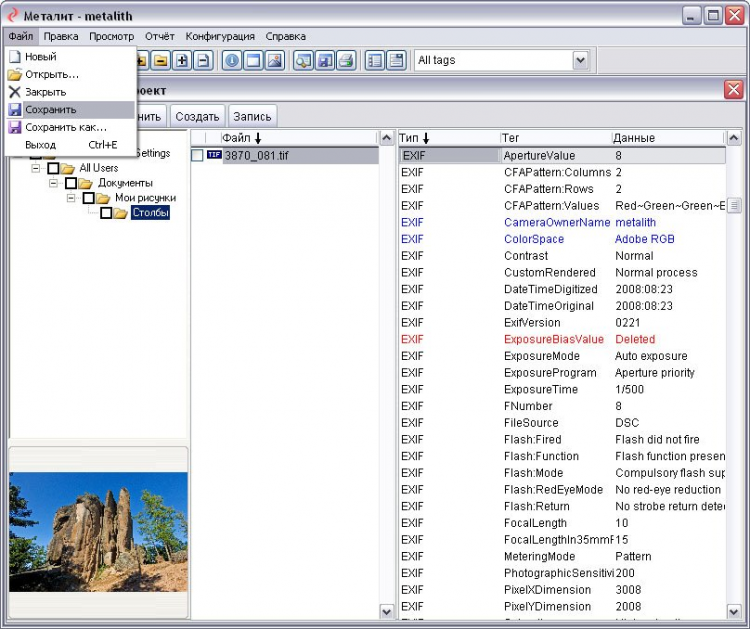Screen dimensions: 750x629
Task: Click the blue info icon in toolbar
Action: pyautogui.click(x=232, y=61)
